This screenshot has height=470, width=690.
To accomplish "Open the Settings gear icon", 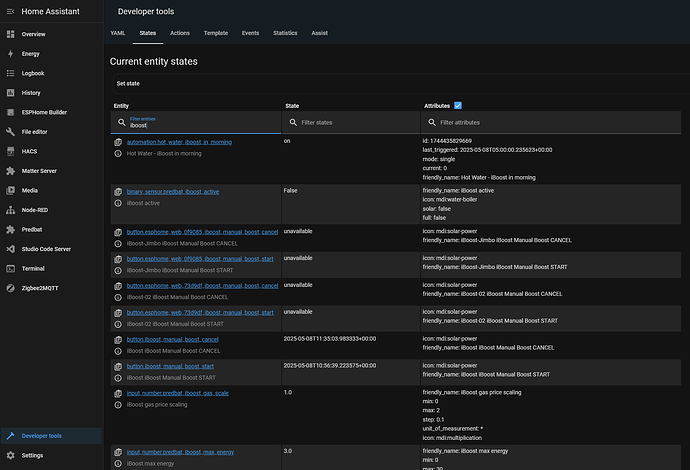I will tap(11, 455).
